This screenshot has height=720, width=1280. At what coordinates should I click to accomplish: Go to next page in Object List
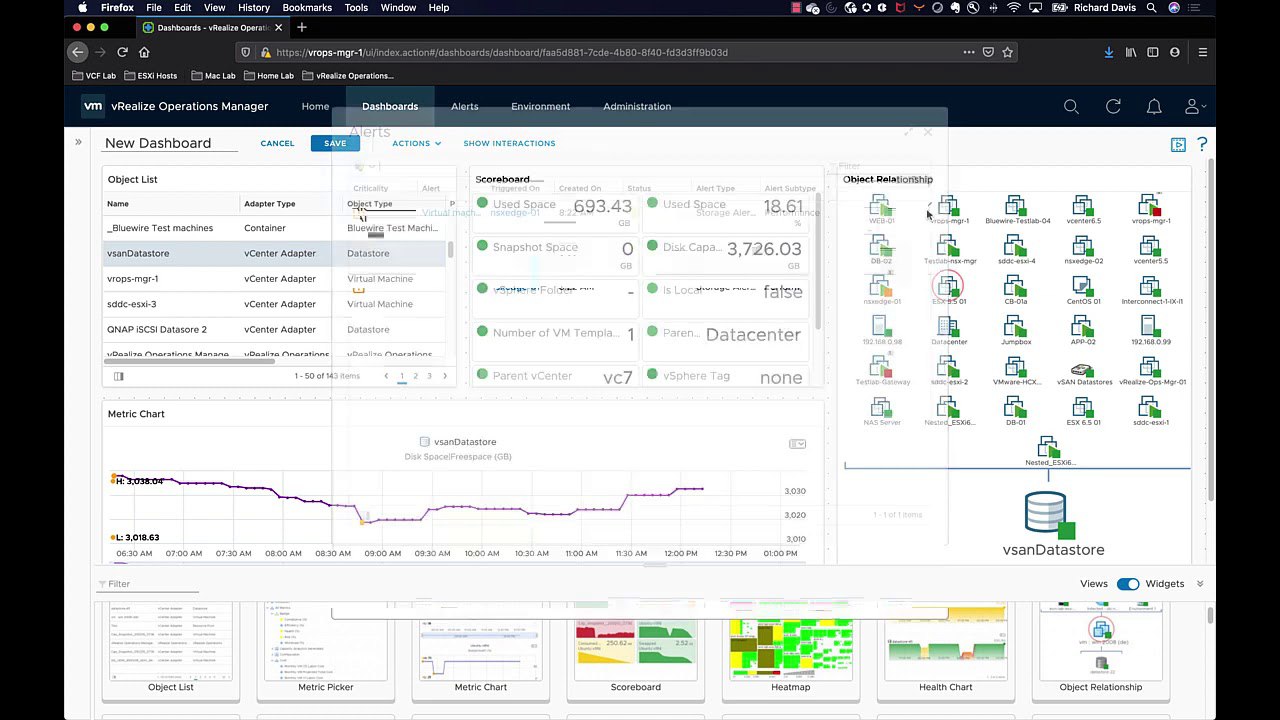[445, 376]
